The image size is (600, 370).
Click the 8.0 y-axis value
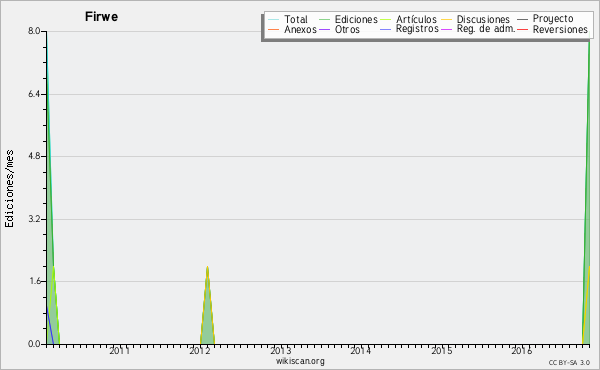click(34, 31)
